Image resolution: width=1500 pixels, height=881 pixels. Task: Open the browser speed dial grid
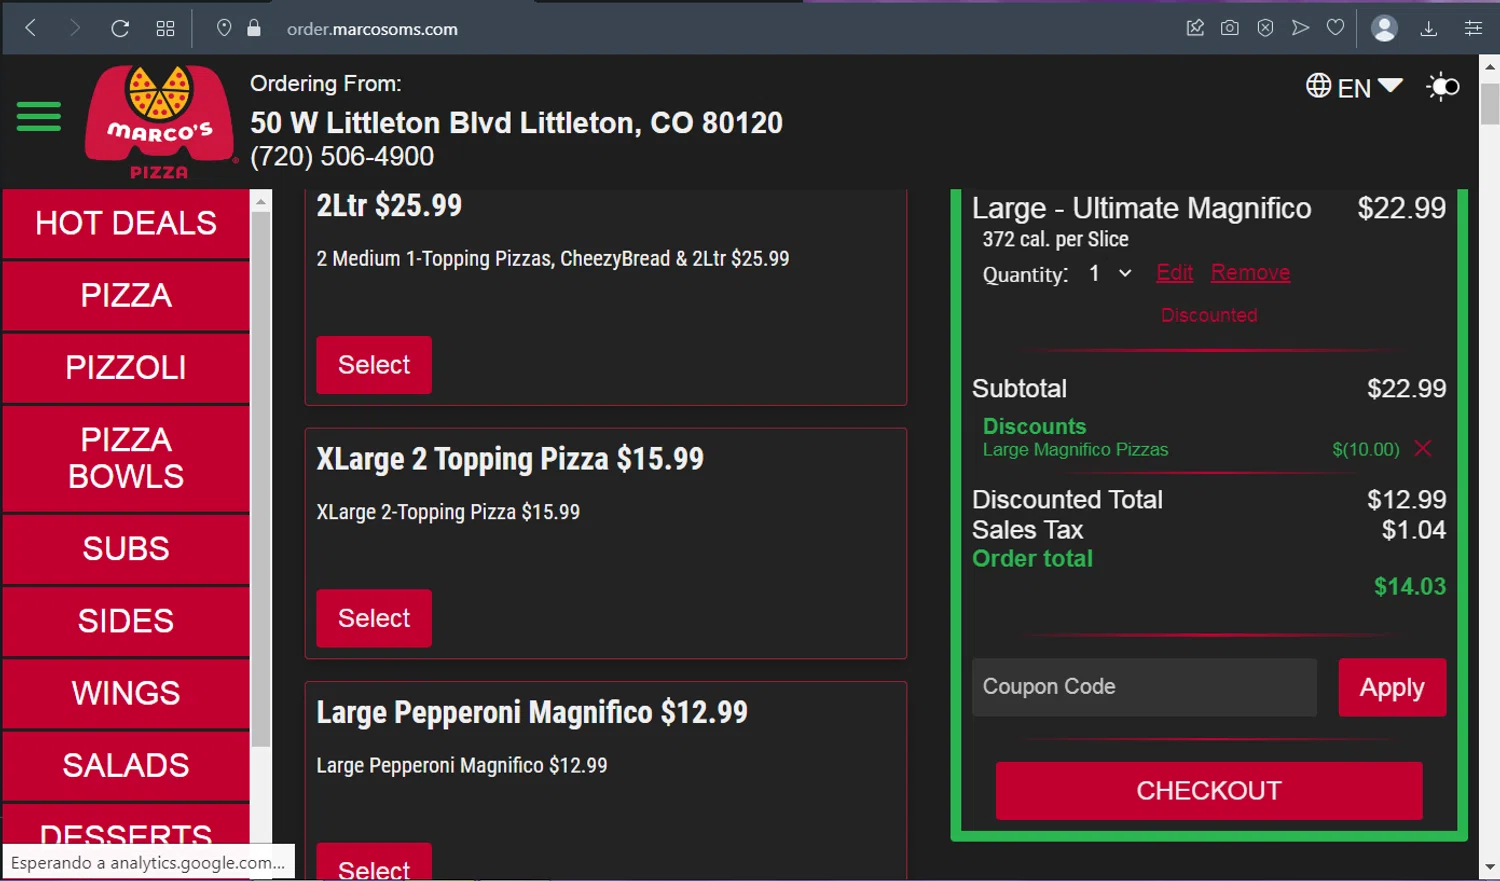point(166,28)
